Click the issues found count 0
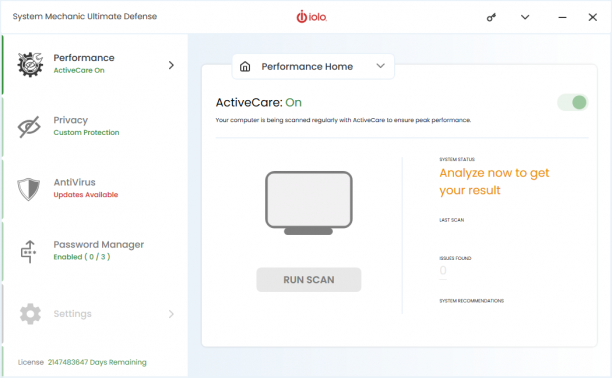This screenshot has width=612, height=378. 443,270
